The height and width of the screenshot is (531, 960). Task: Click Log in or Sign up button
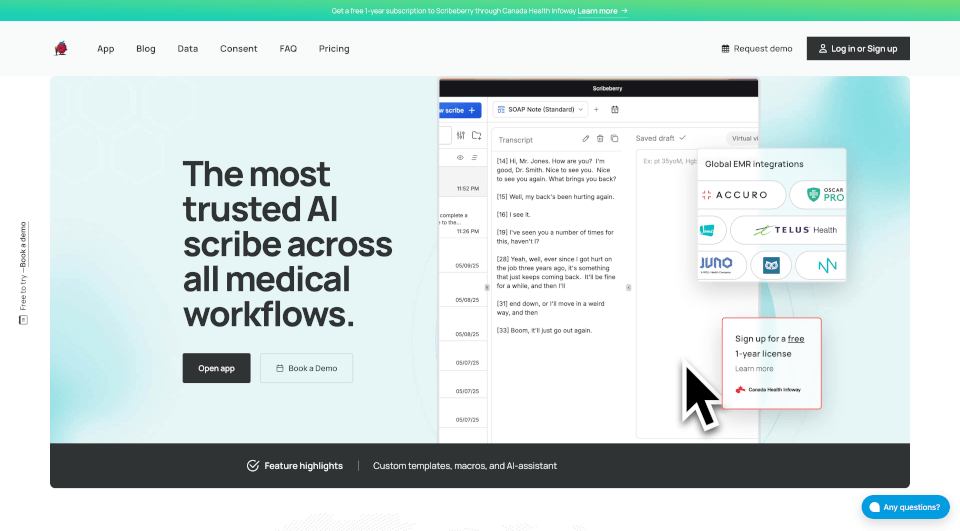(858, 48)
